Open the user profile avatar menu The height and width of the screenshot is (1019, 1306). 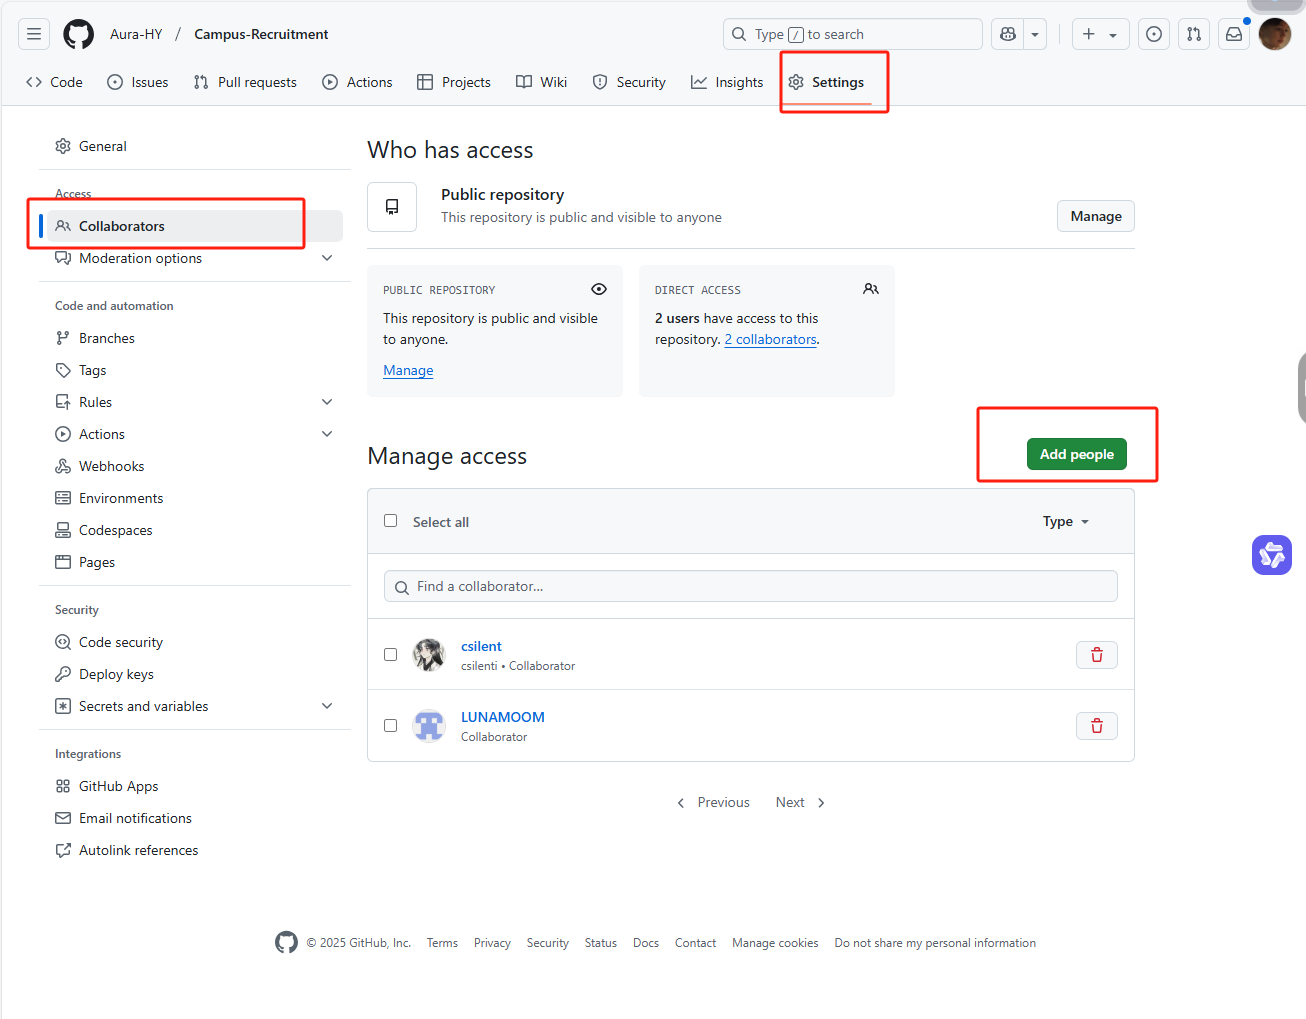(x=1275, y=34)
